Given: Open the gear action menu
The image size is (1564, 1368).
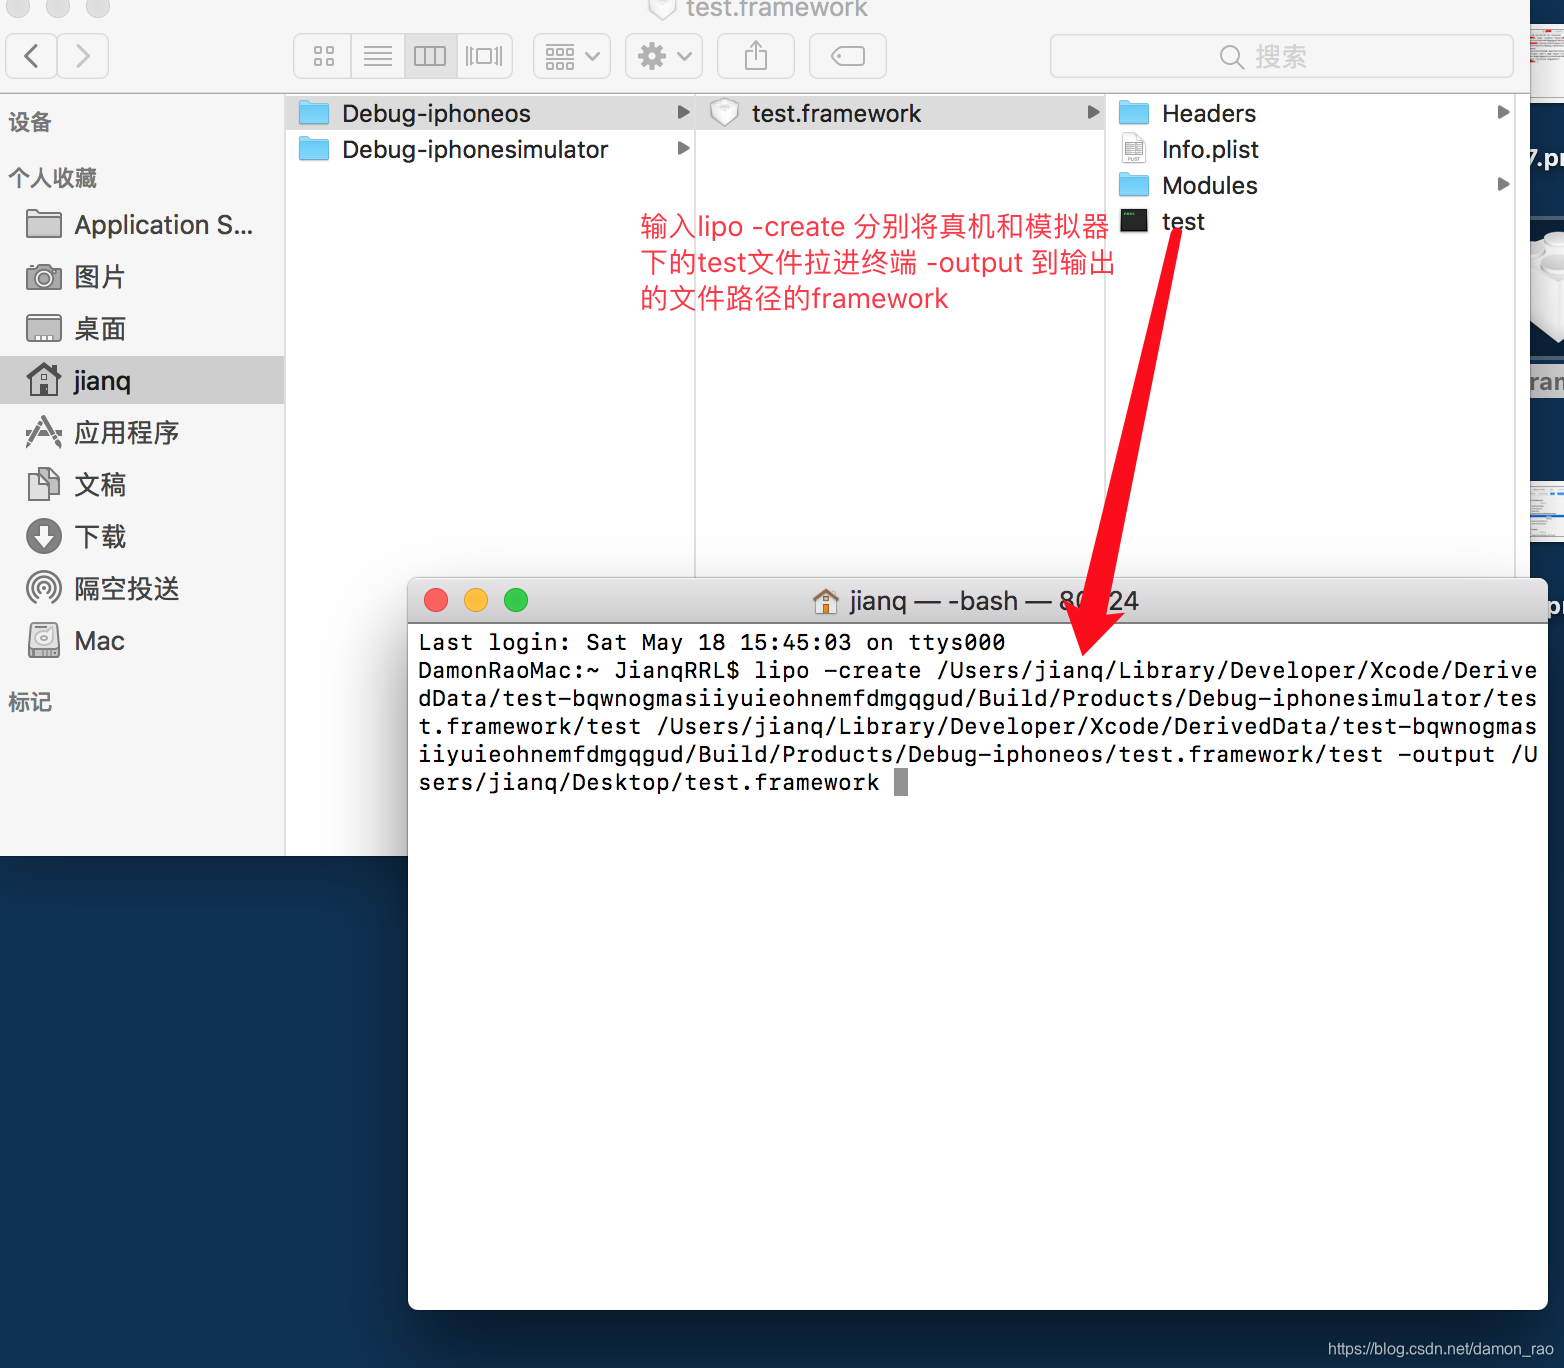Looking at the screenshot, I should click(664, 56).
